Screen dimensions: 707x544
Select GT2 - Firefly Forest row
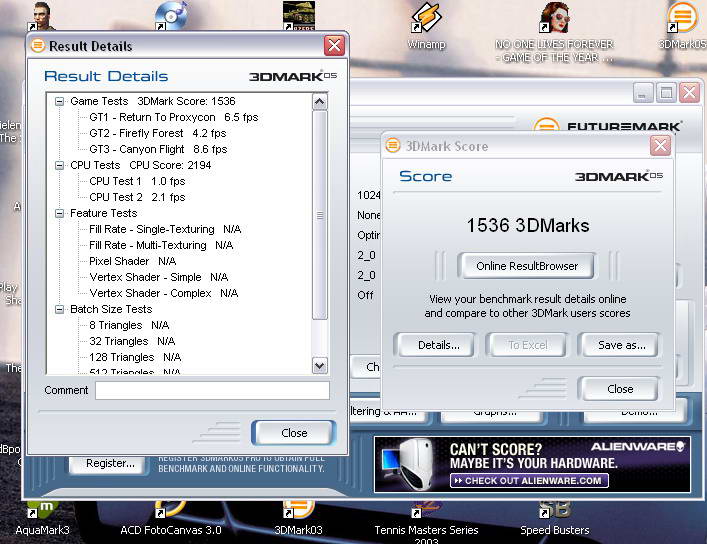(x=157, y=134)
